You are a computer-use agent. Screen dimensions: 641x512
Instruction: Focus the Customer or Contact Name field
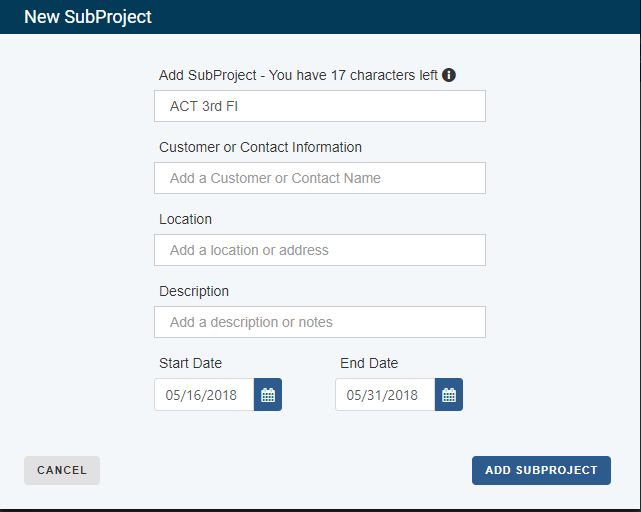click(x=320, y=178)
